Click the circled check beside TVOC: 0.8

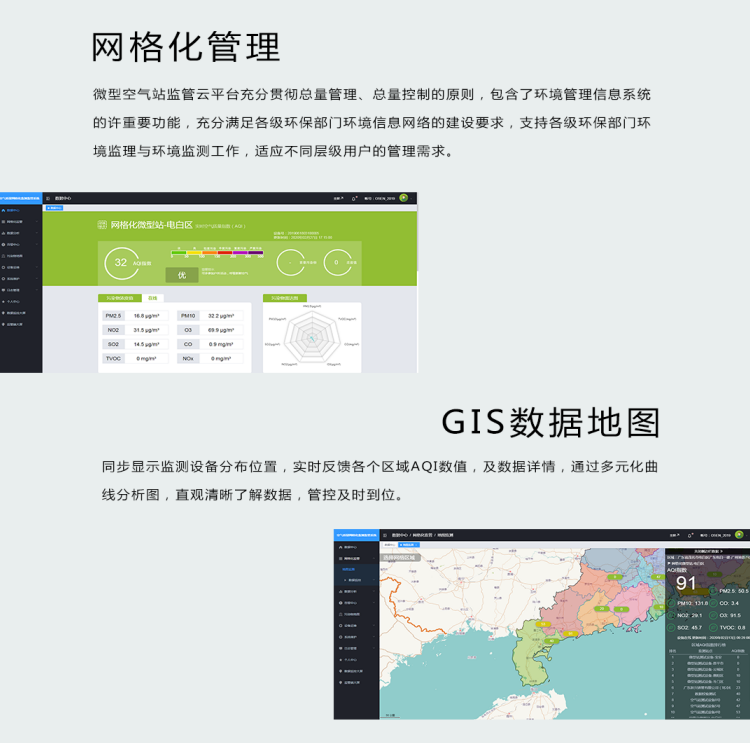(713, 627)
